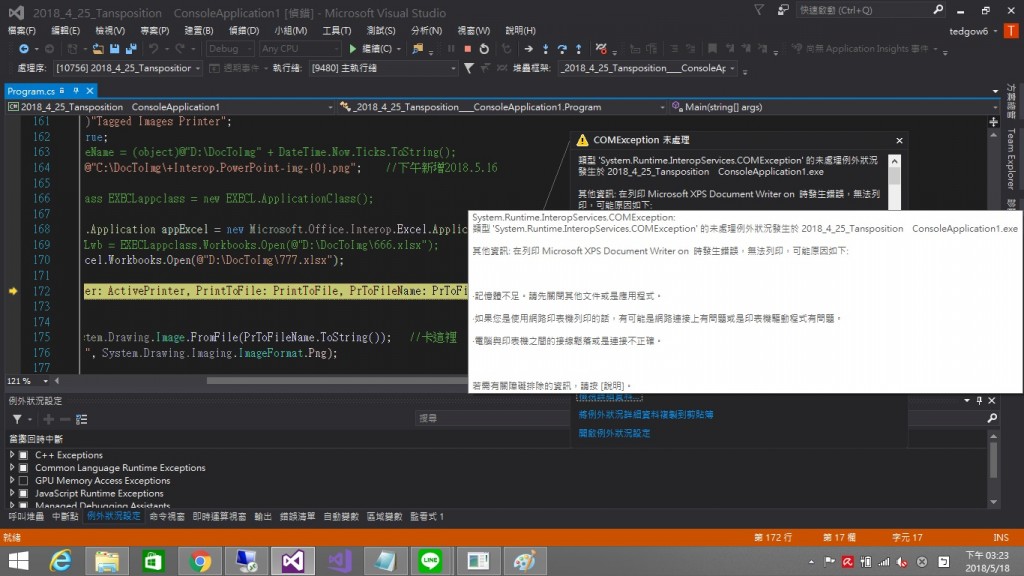
Task: Click the Navigate Backward arrow icon
Action: tap(24, 49)
